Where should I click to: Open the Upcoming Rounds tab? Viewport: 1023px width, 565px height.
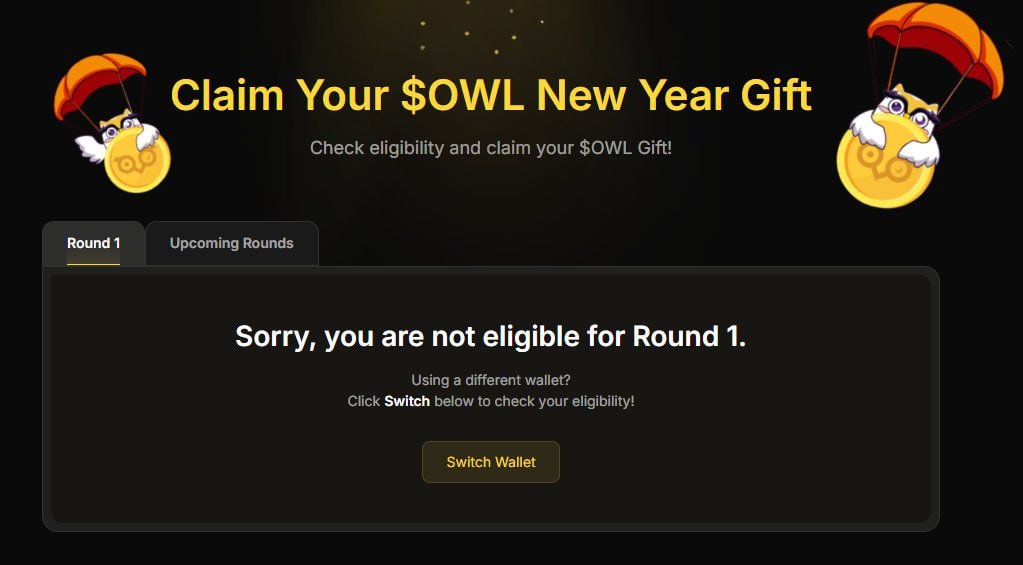232,243
